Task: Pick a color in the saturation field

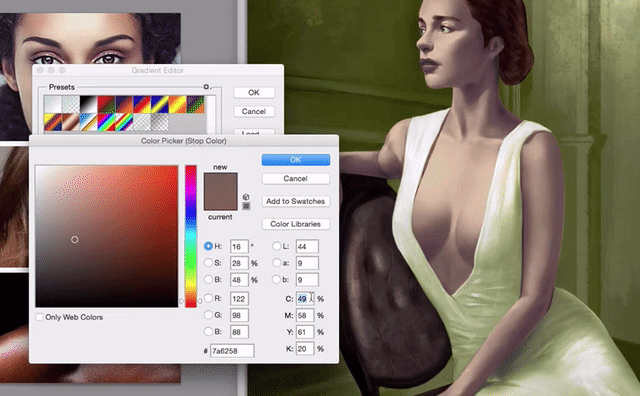Action: [107, 236]
